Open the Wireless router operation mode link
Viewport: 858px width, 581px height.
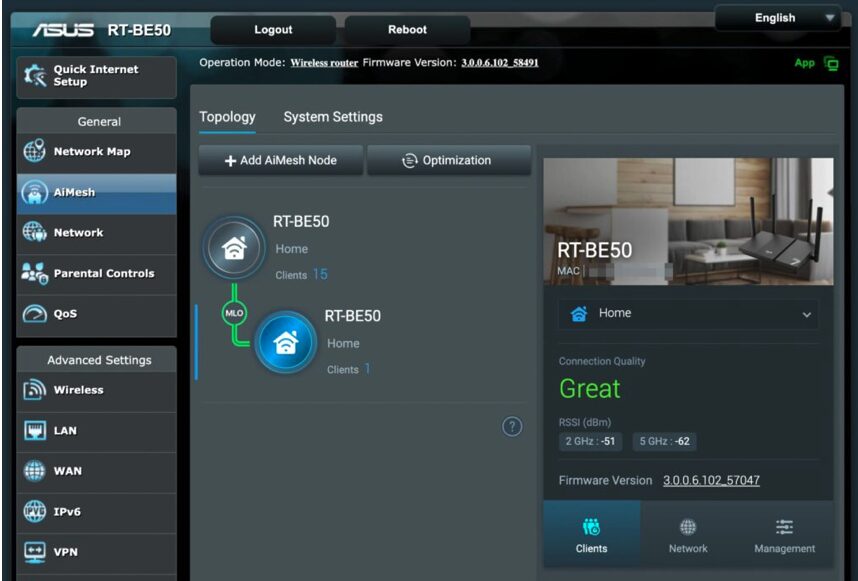324,63
